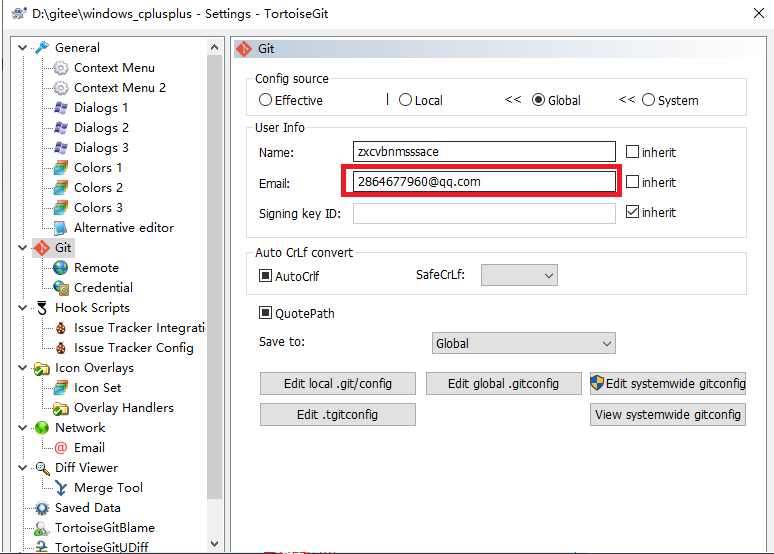
Task: Click the bug icon for Issue Tracker Config
Action: (x=61, y=348)
